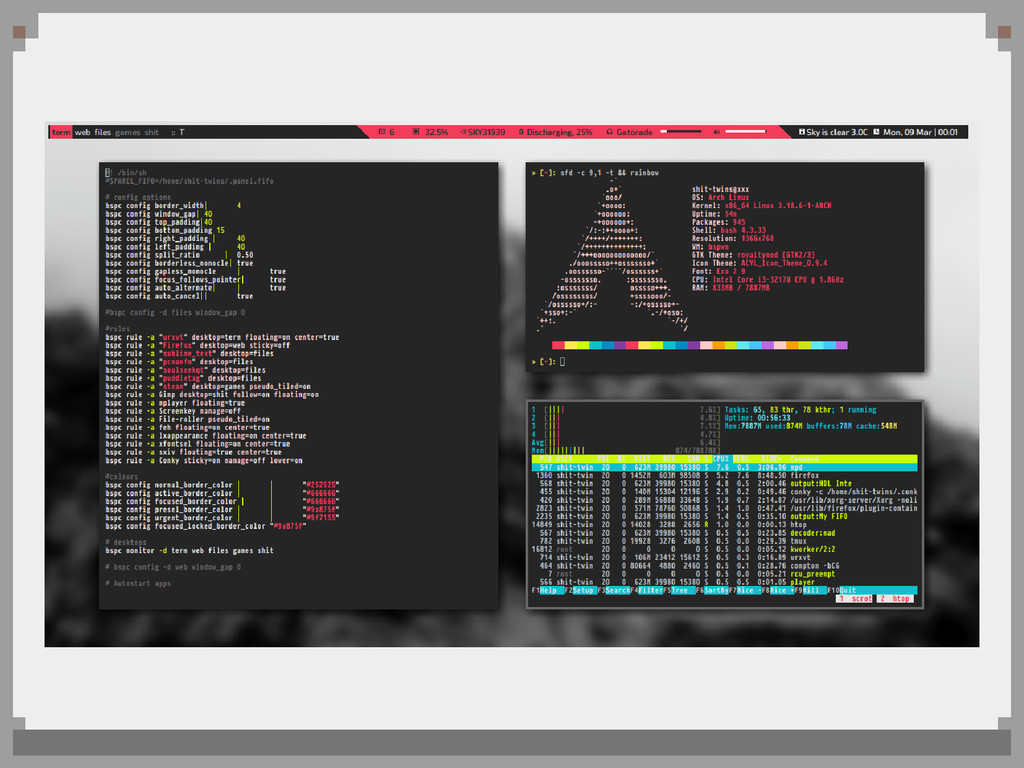Click the Sky is clear 3.0C text
The height and width of the screenshot is (768, 1024).
pos(837,132)
